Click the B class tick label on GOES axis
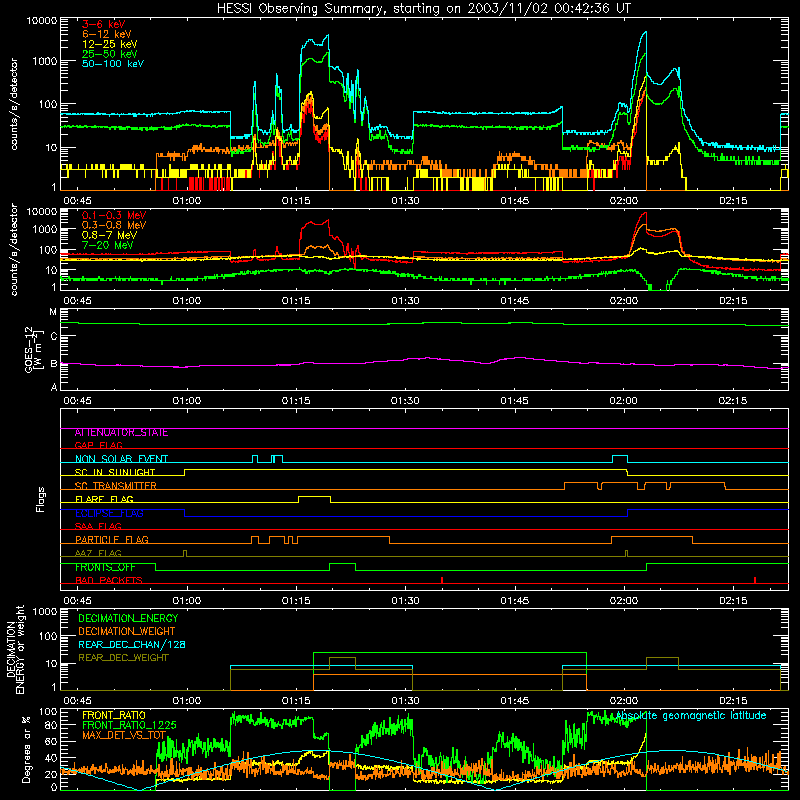The image size is (800, 800). 54,364
